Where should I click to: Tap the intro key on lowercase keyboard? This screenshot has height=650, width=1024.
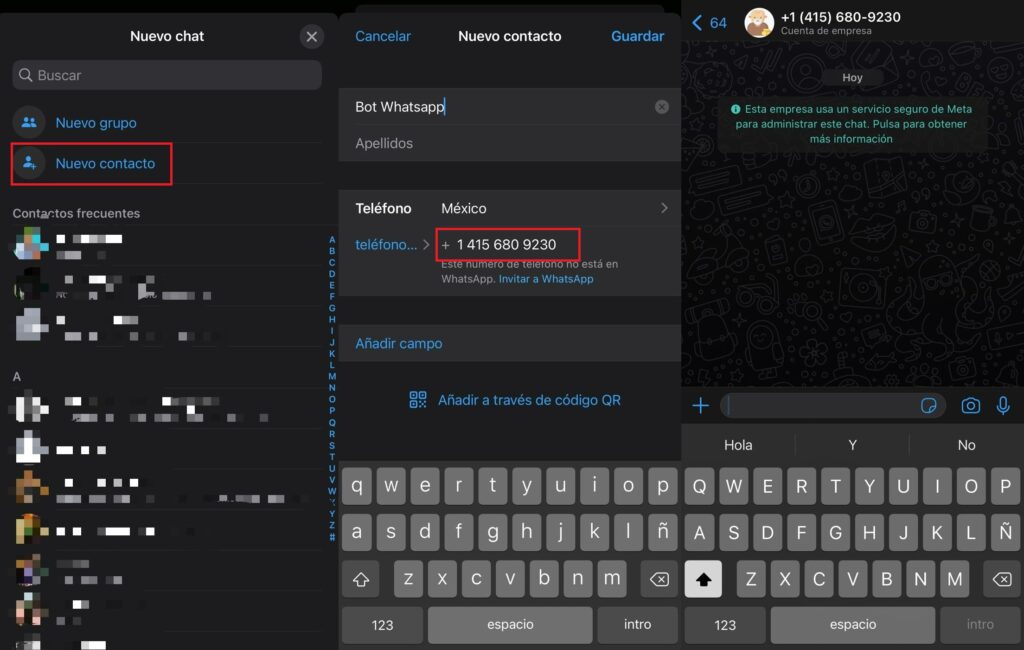[637, 625]
